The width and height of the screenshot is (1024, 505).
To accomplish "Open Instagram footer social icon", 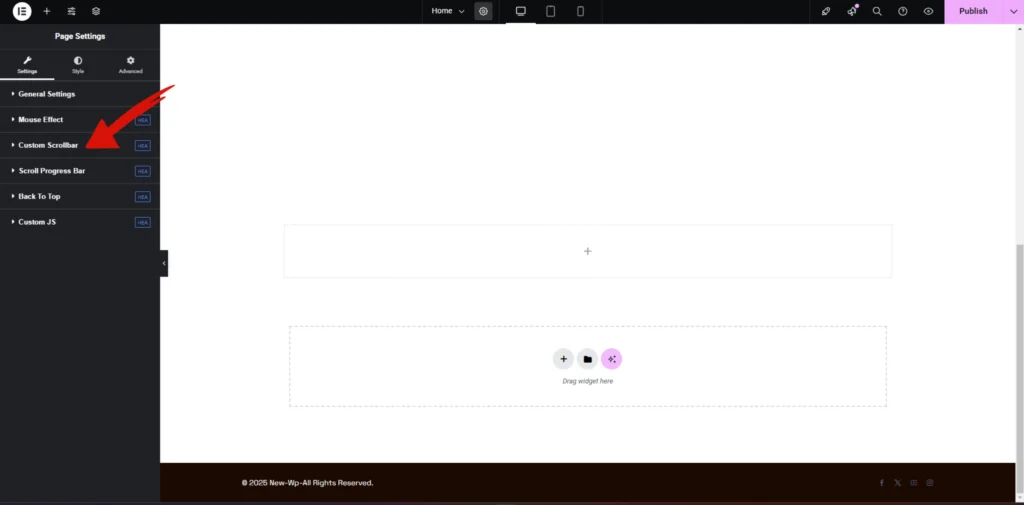I will [930, 483].
